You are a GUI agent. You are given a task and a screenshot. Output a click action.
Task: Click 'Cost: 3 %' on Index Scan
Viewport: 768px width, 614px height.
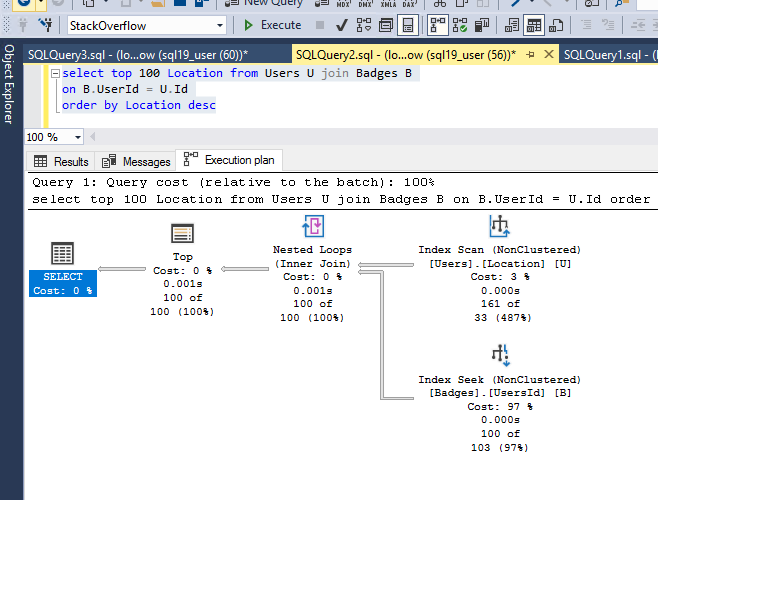(500, 277)
